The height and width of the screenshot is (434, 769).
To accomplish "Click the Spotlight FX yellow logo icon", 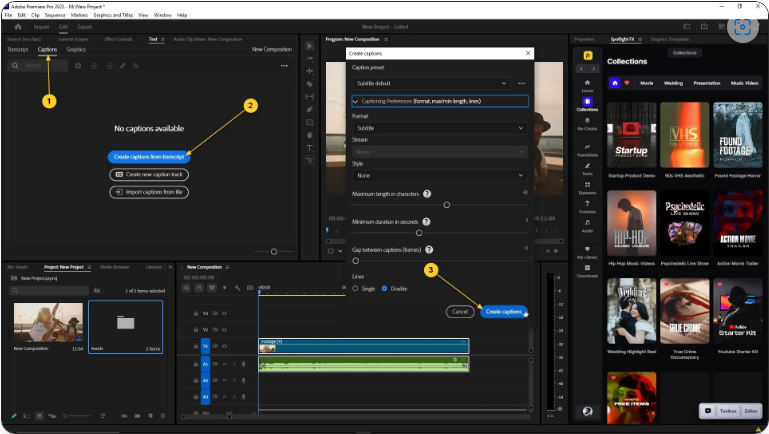I will coord(588,55).
